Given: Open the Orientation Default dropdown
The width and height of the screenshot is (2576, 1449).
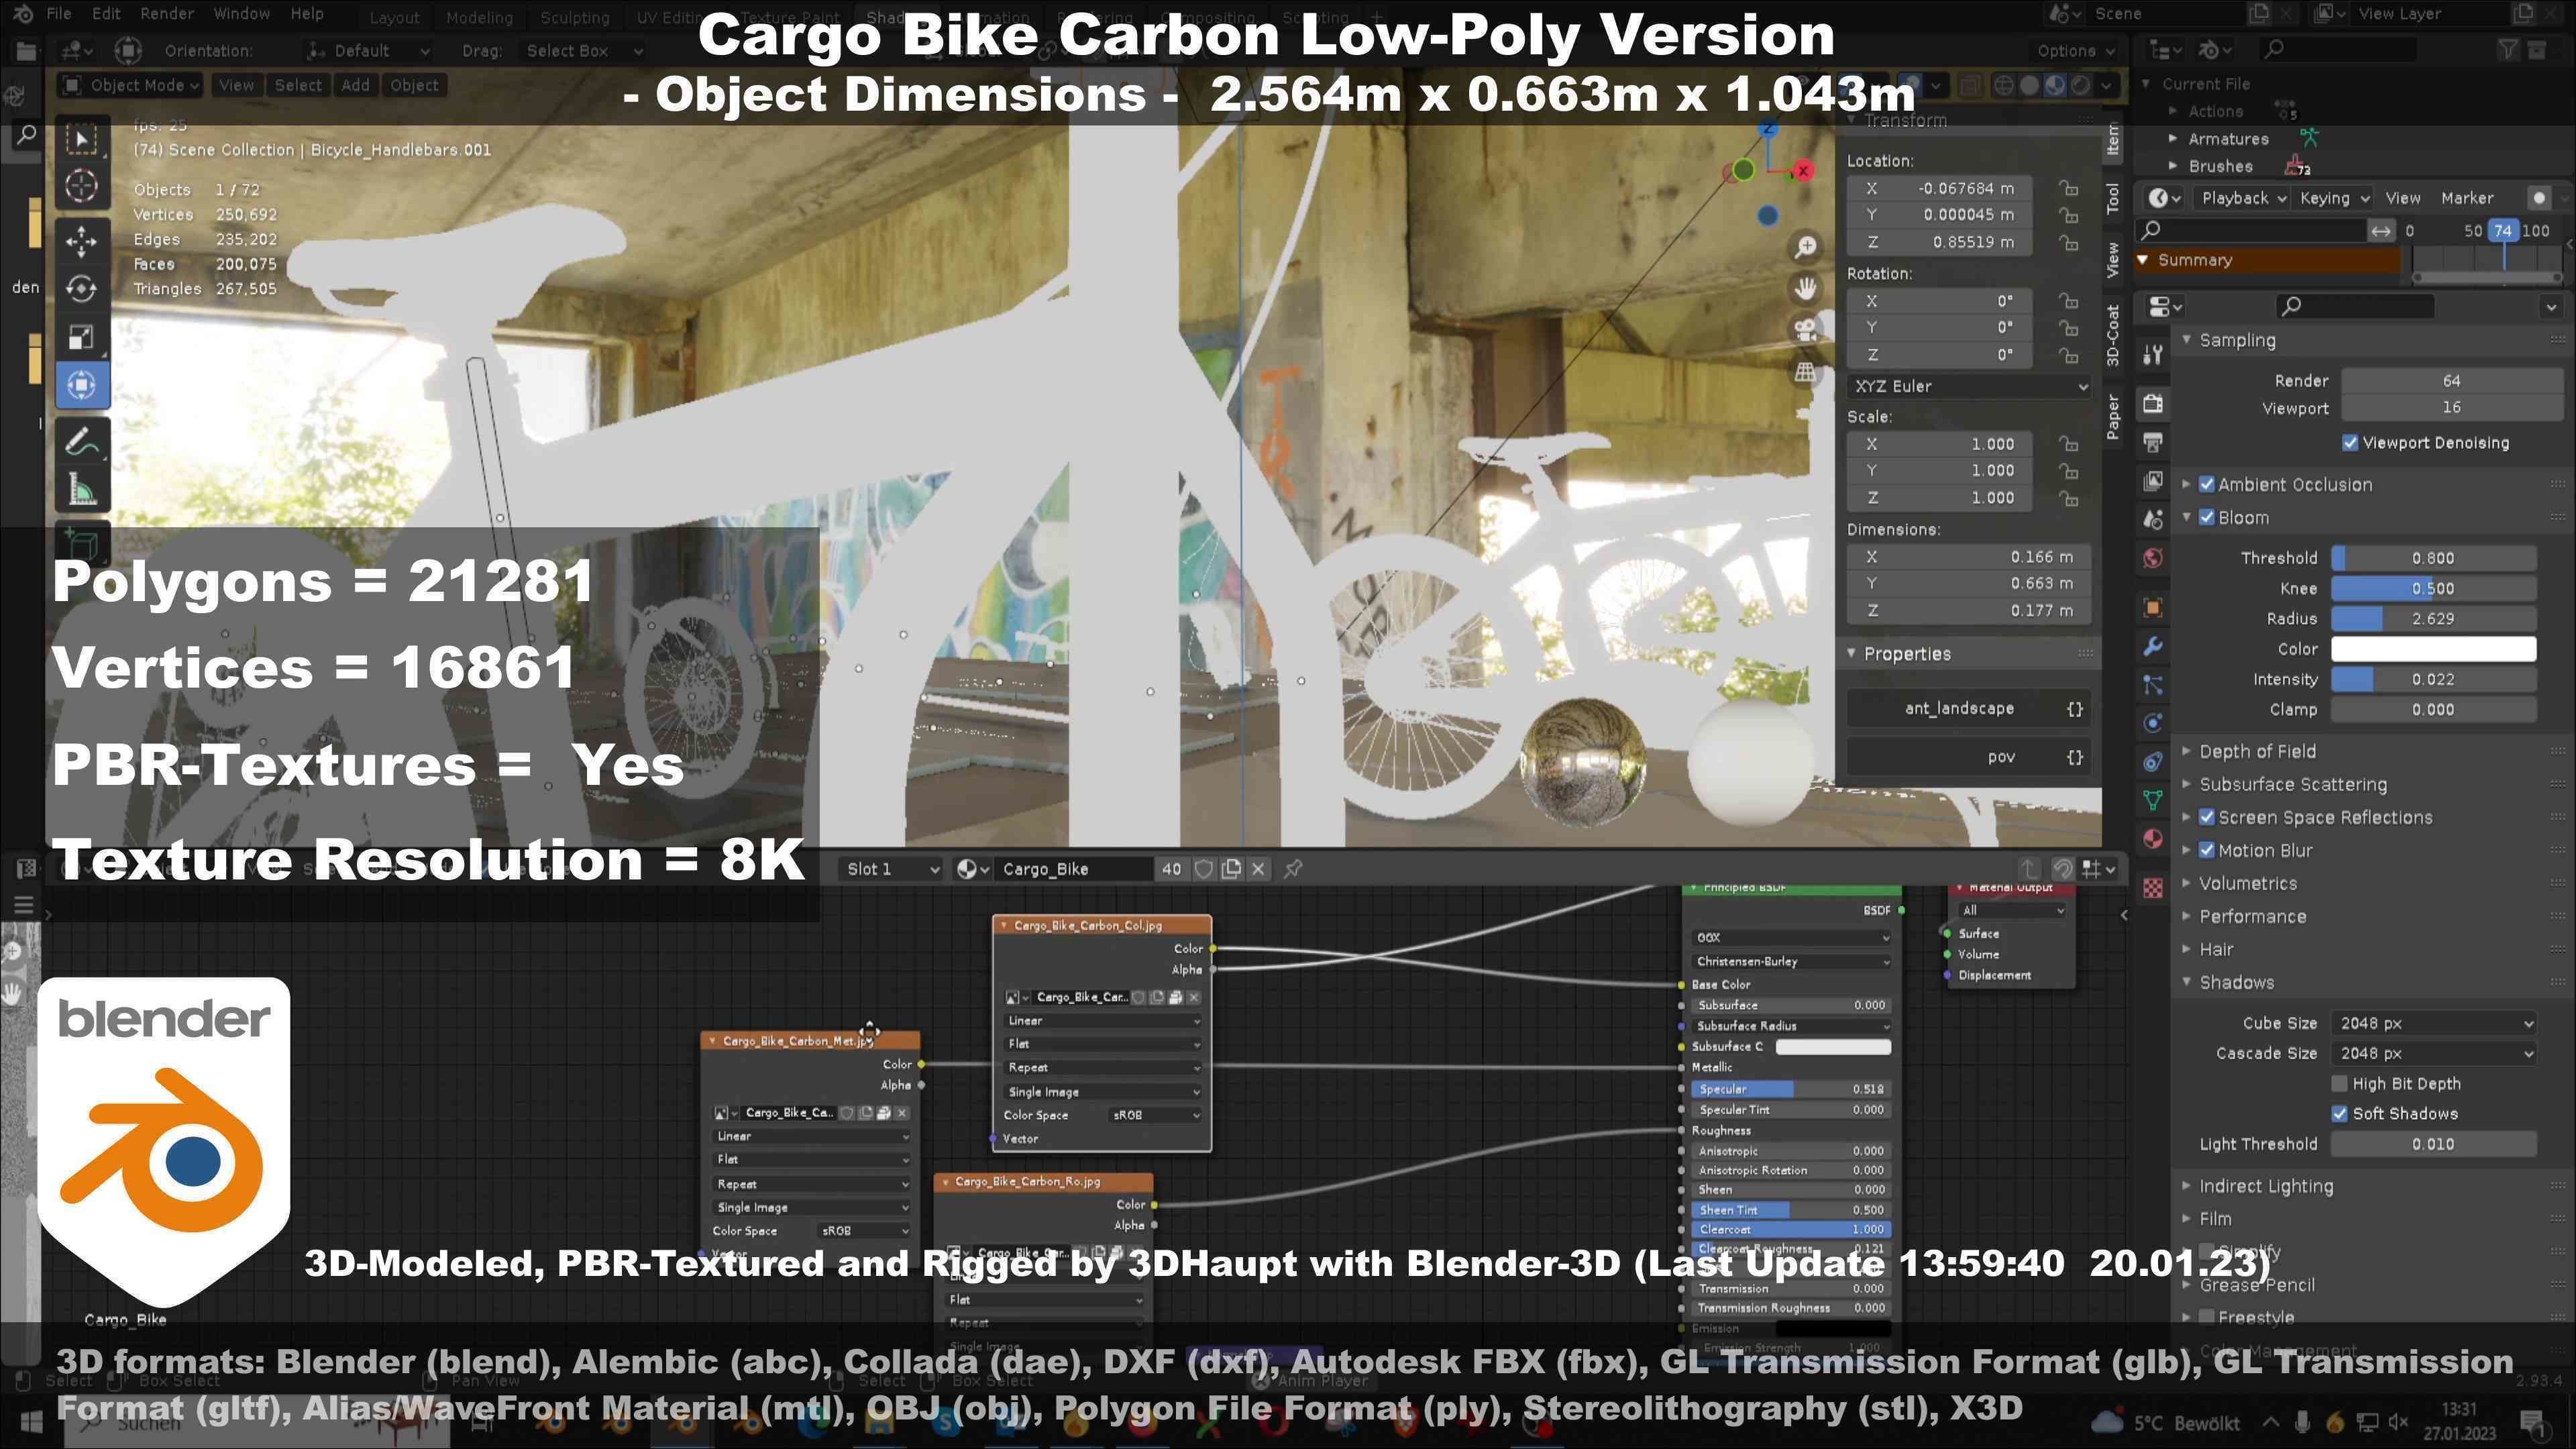Looking at the screenshot, I should [x=369, y=50].
